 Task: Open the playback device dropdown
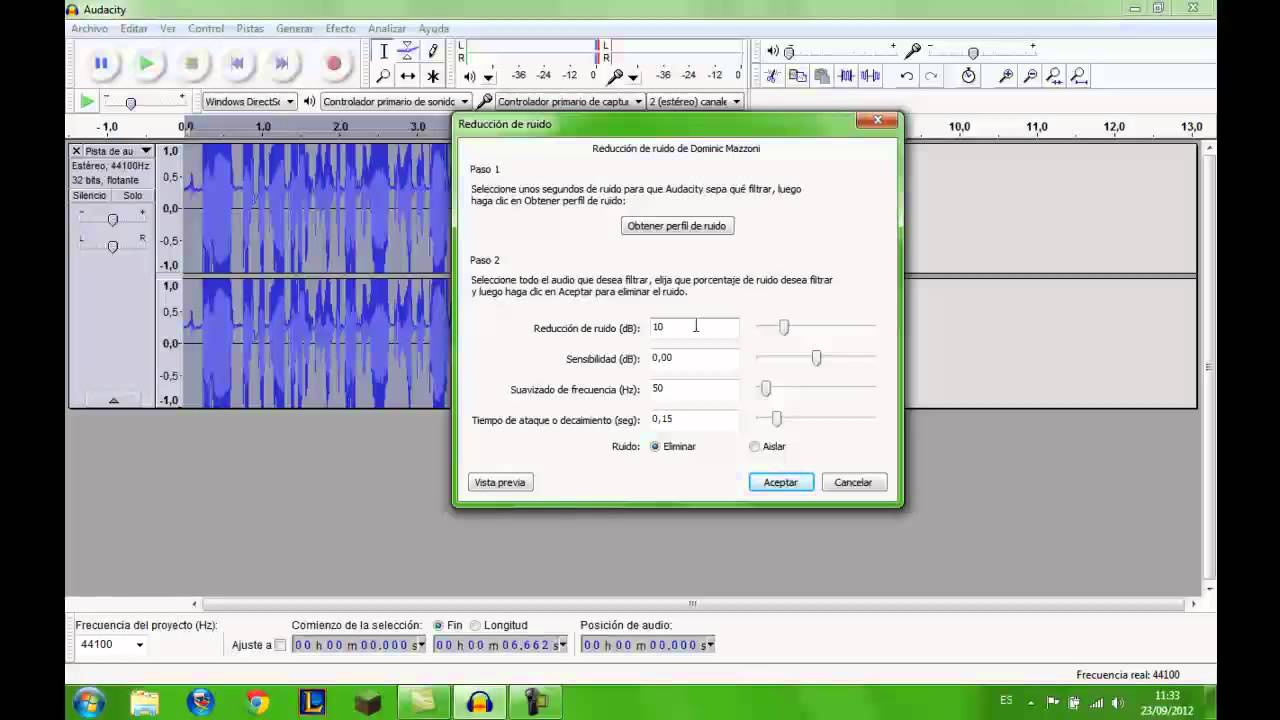pyautogui.click(x=396, y=101)
